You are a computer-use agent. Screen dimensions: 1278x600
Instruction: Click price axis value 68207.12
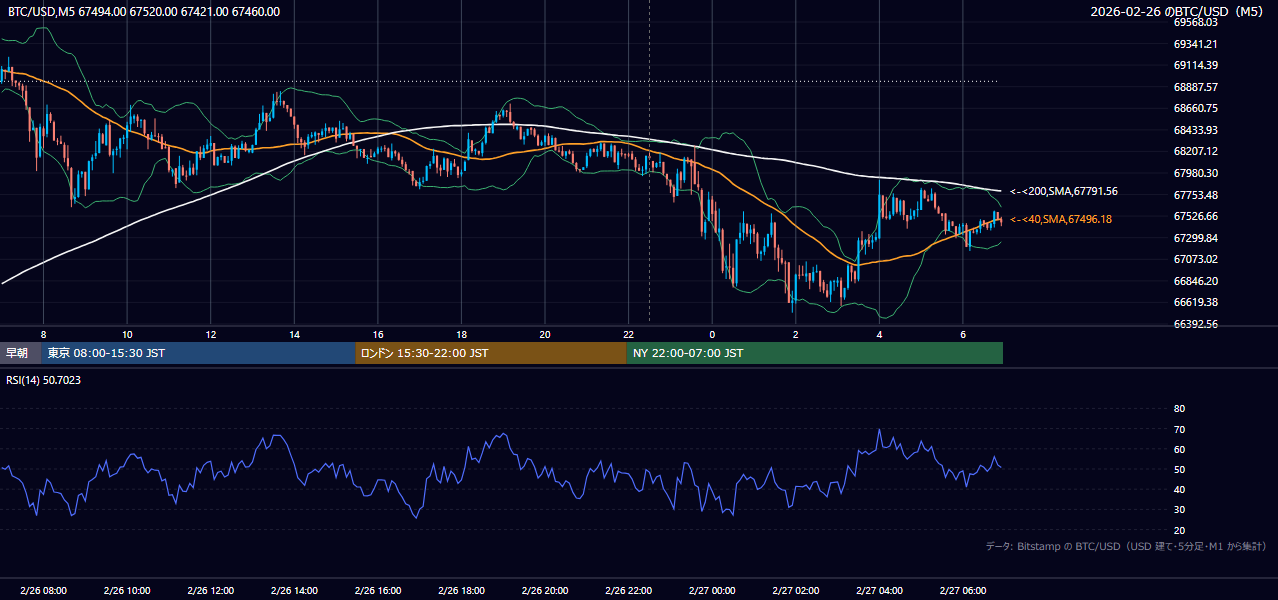(x=1195, y=151)
